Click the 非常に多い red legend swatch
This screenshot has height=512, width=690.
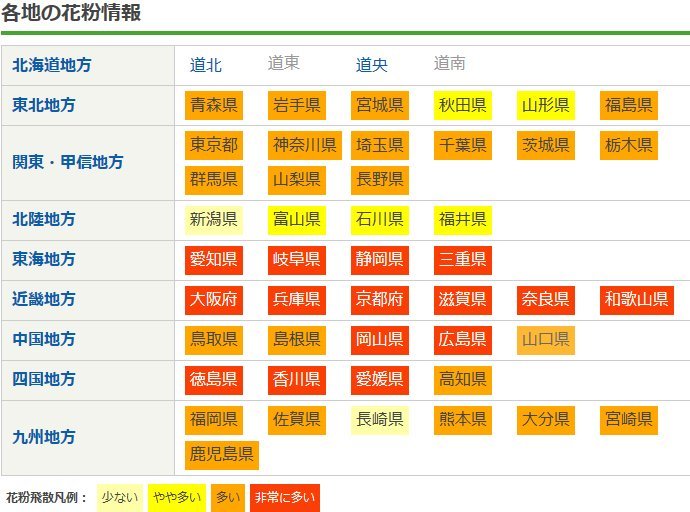pos(284,497)
